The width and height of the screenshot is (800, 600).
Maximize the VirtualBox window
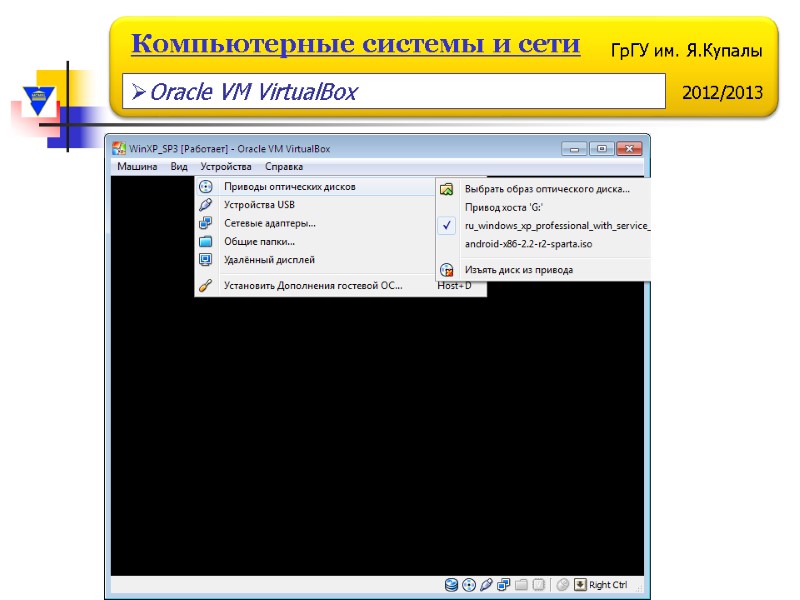(602, 148)
